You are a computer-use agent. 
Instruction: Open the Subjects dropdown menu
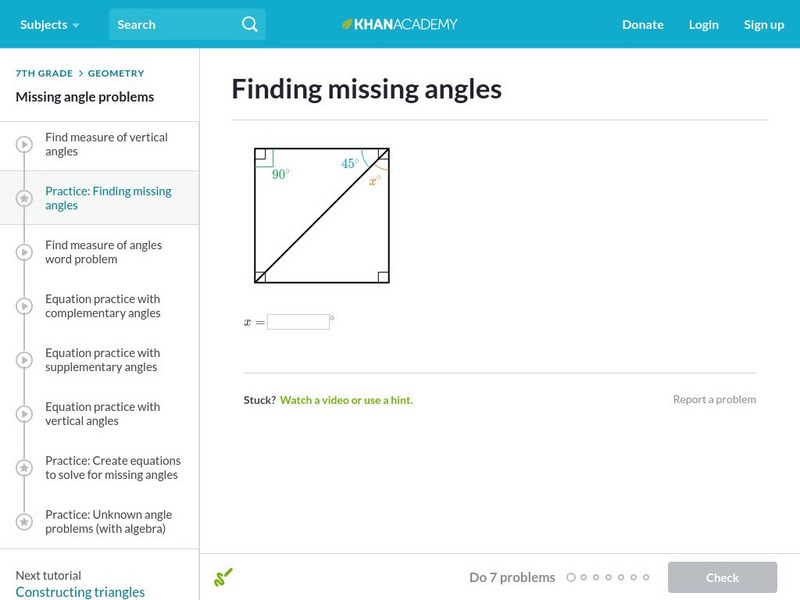point(49,24)
